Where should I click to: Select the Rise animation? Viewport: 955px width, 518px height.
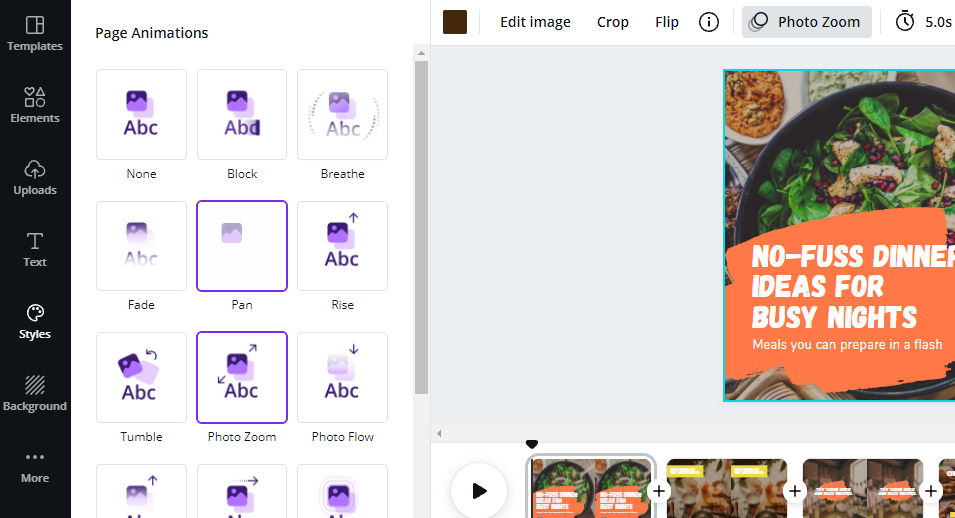click(342, 246)
